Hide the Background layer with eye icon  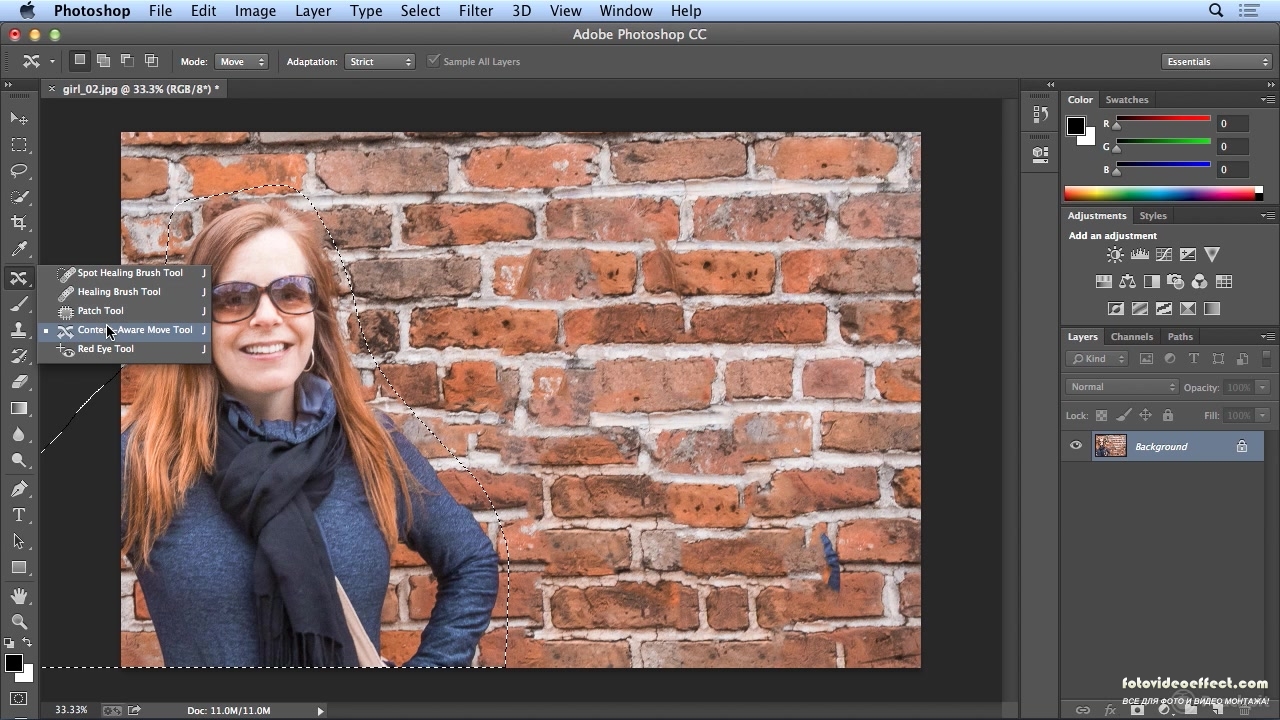[x=1076, y=446]
